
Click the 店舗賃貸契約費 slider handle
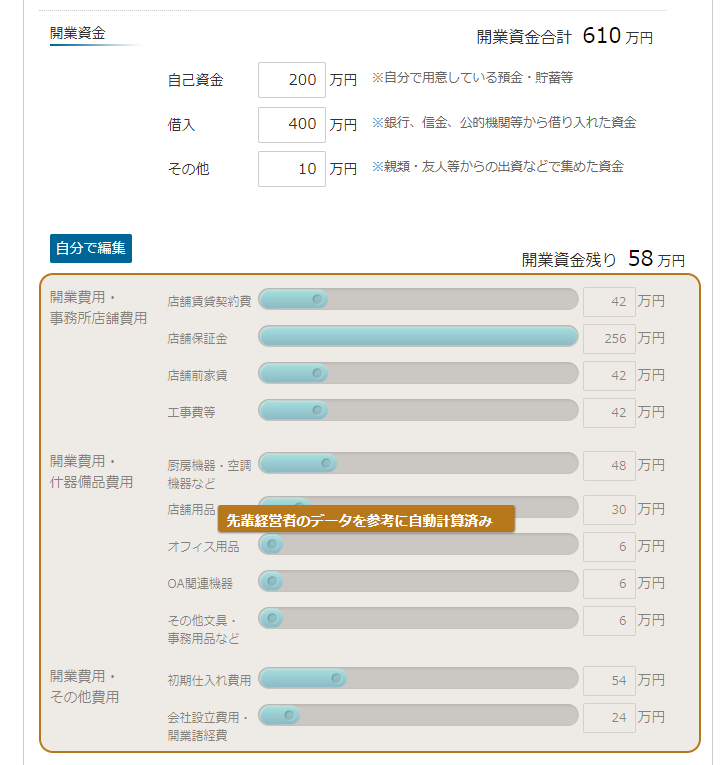pyautogui.click(x=317, y=299)
